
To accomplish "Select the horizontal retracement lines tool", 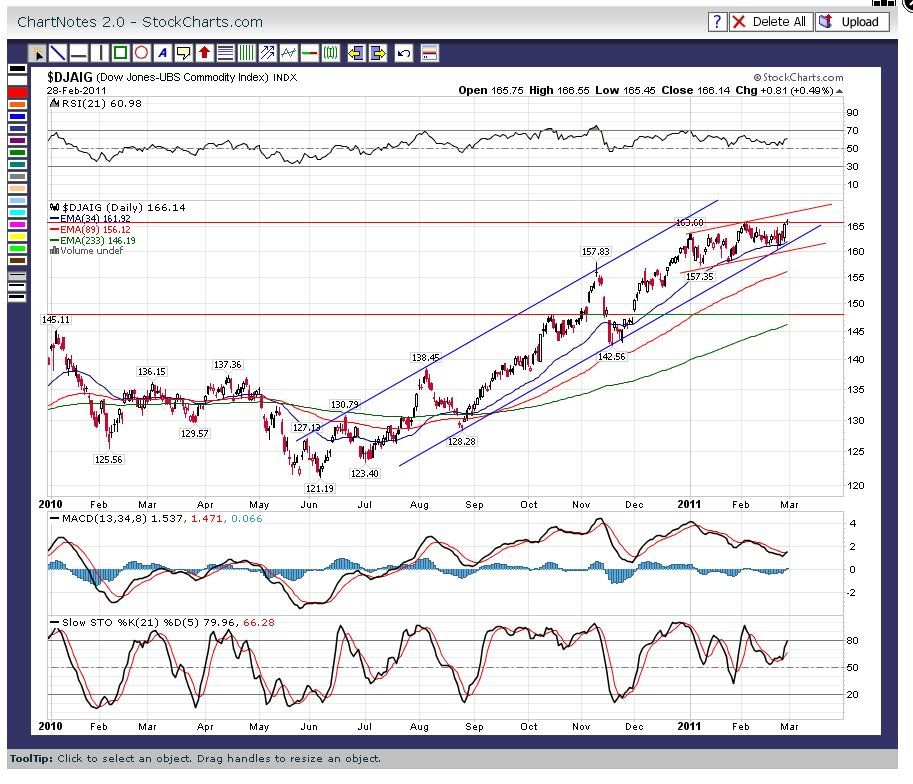I will 225,54.
